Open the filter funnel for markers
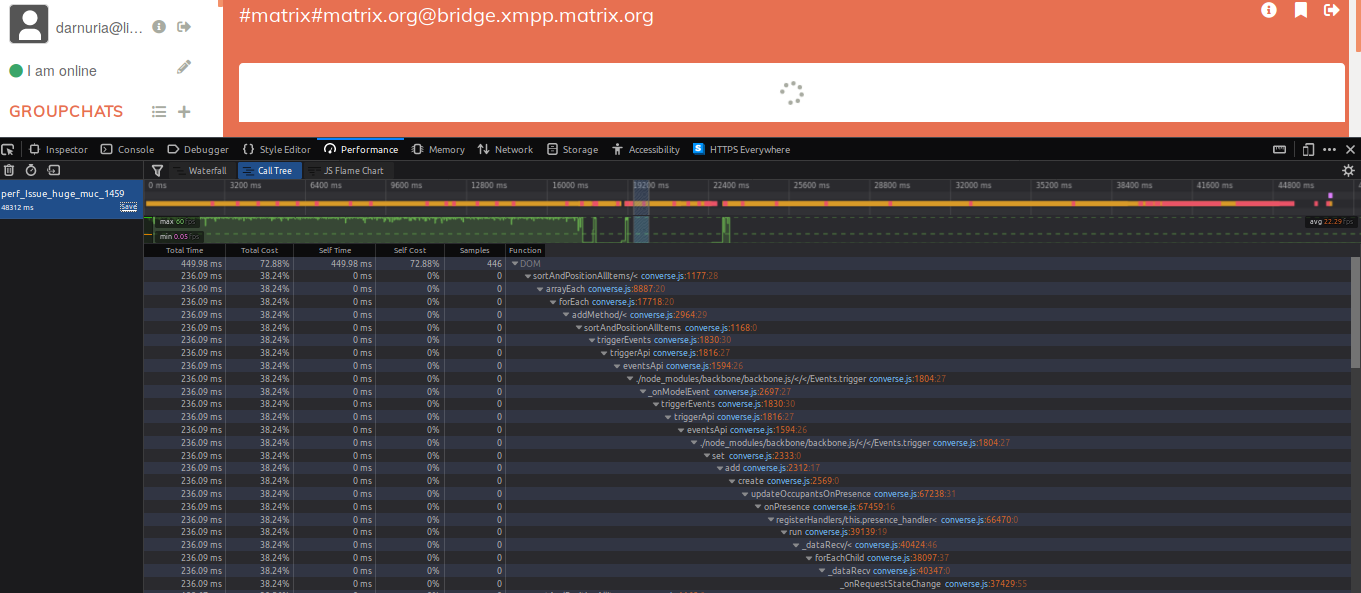 point(157,170)
